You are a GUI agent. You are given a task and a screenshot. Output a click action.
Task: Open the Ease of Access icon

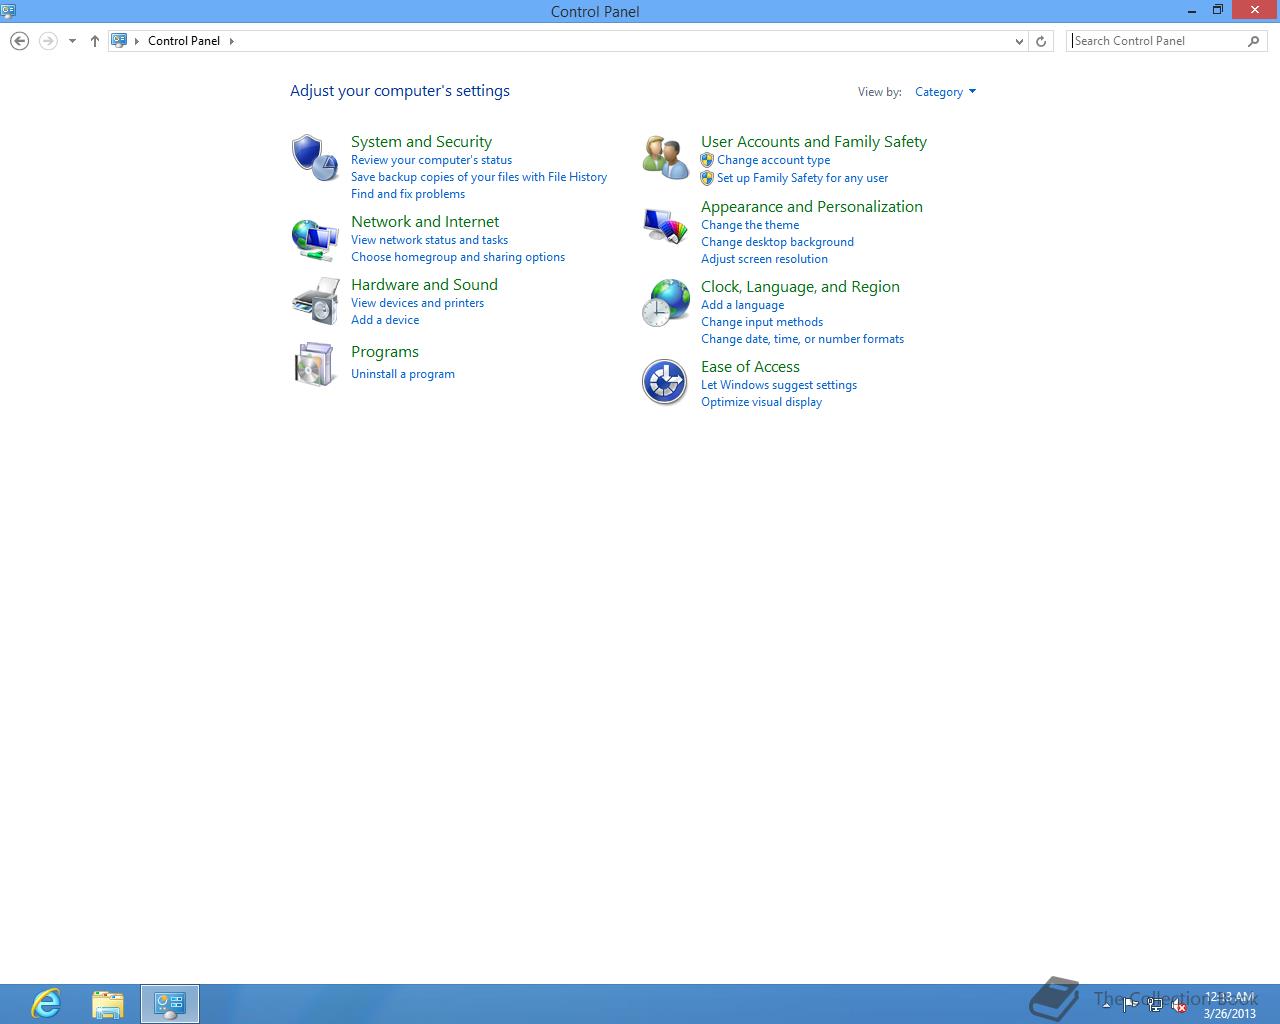[665, 382]
